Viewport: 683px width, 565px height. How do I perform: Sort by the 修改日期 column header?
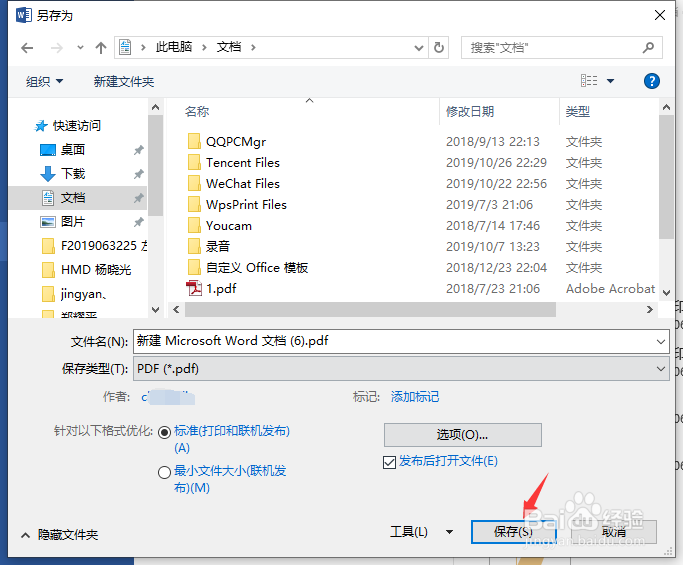point(470,112)
